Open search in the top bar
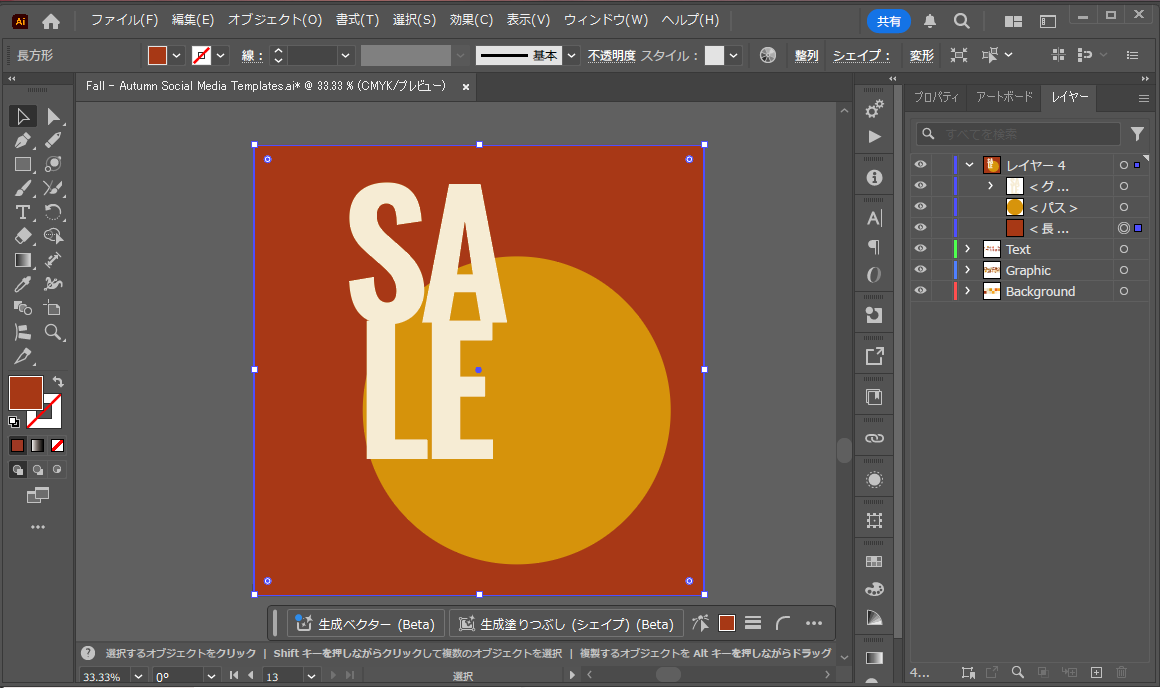The width and height of the screenshot is (1160, 688). click(962, 21)
